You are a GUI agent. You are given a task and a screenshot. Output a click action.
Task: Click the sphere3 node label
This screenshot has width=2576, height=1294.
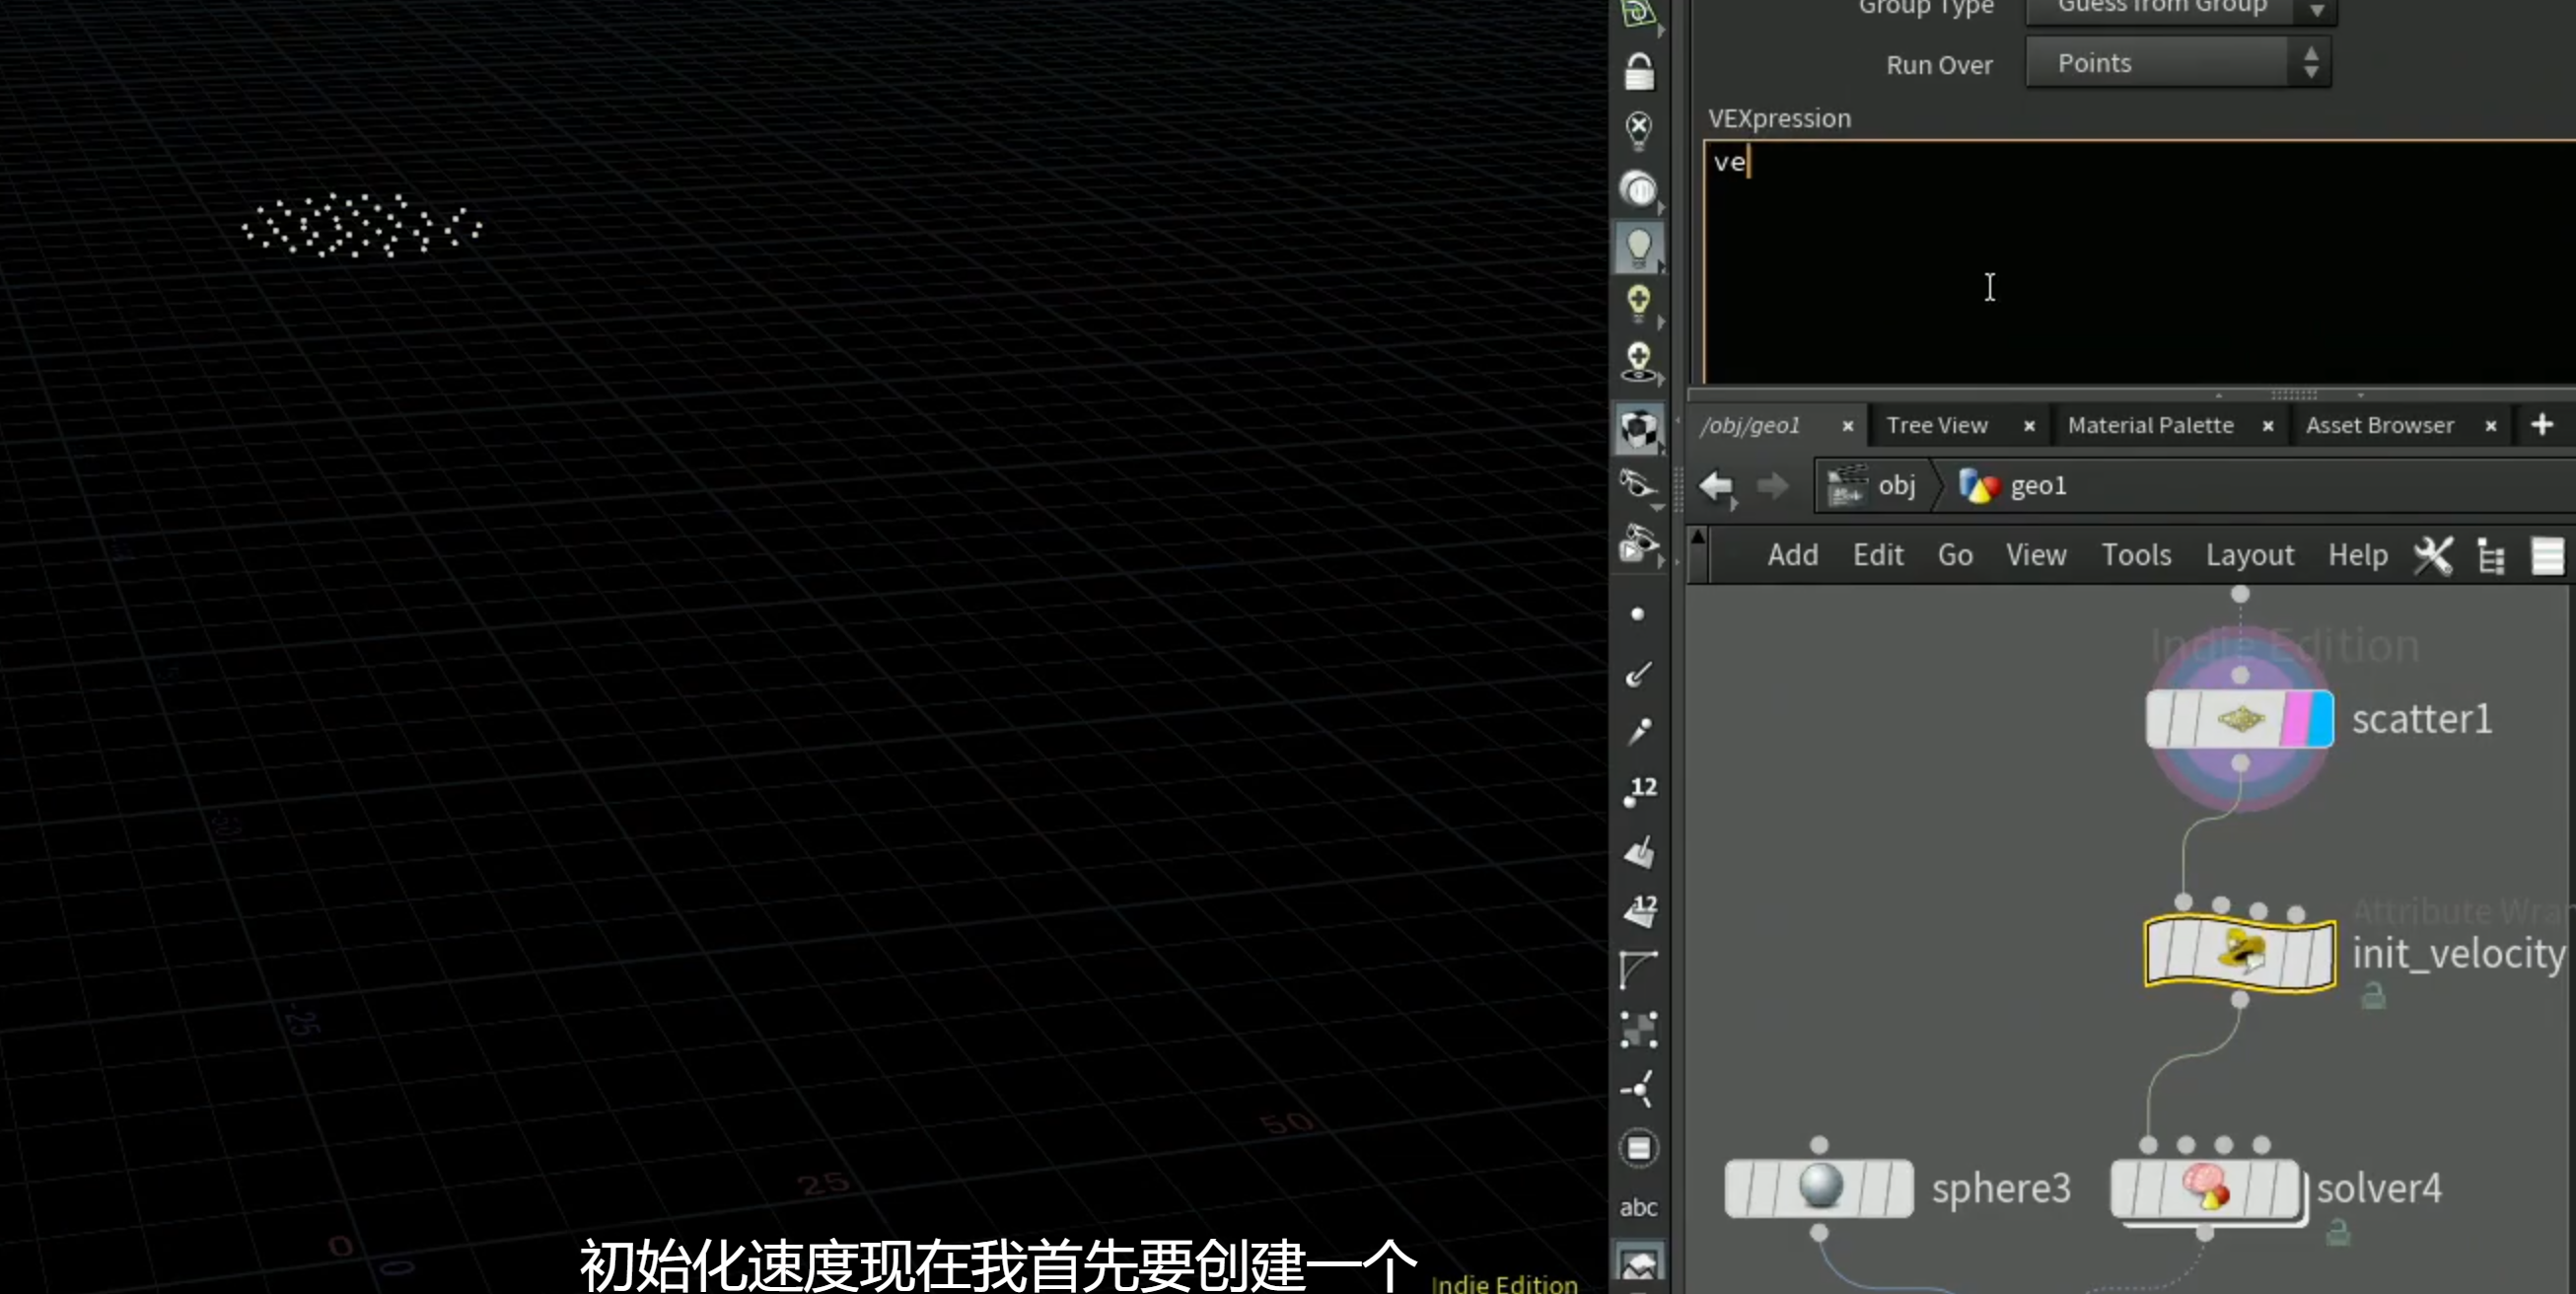pyautogui.click(x=2000, y=1189)
